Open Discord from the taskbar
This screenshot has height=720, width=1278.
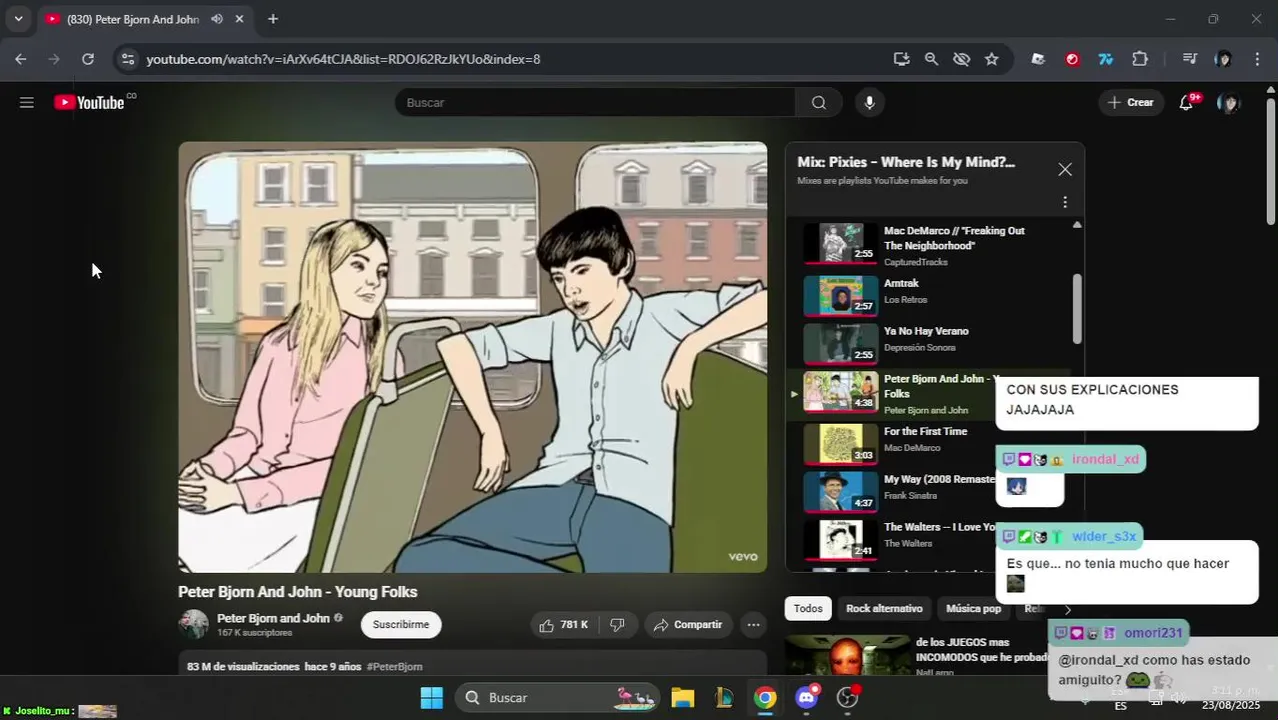pyautogui.click(x=807, y=697)
